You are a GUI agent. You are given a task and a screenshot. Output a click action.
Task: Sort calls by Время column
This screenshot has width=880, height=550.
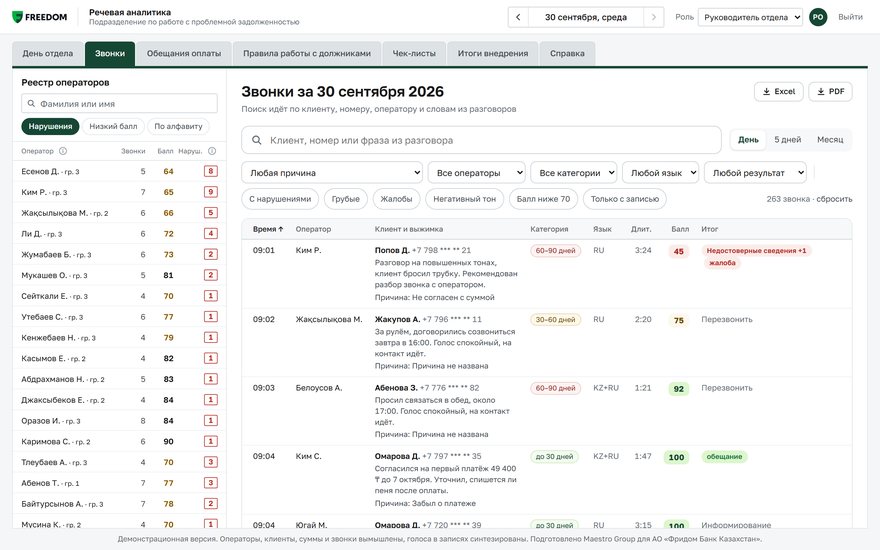pyautogui.click(x=268, y=229)
